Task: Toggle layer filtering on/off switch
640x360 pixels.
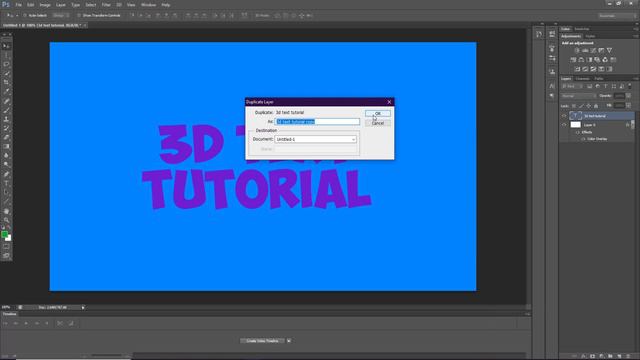Action: pyautogui.click(x=630, y=86)
